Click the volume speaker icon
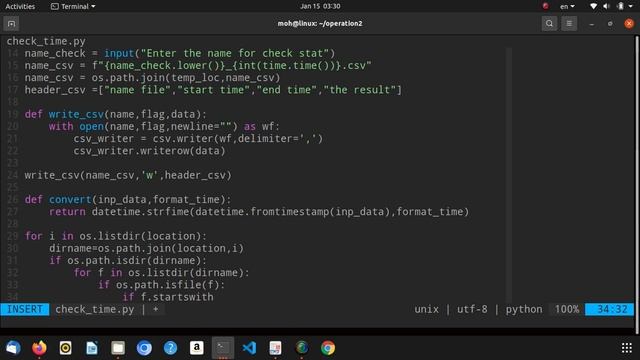Image resolution: width=640 pixels, height=360 pixels. [606, 6]
